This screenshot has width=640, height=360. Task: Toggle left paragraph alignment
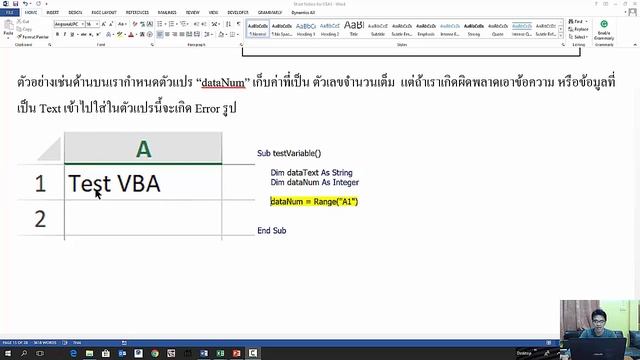(160, 35)
